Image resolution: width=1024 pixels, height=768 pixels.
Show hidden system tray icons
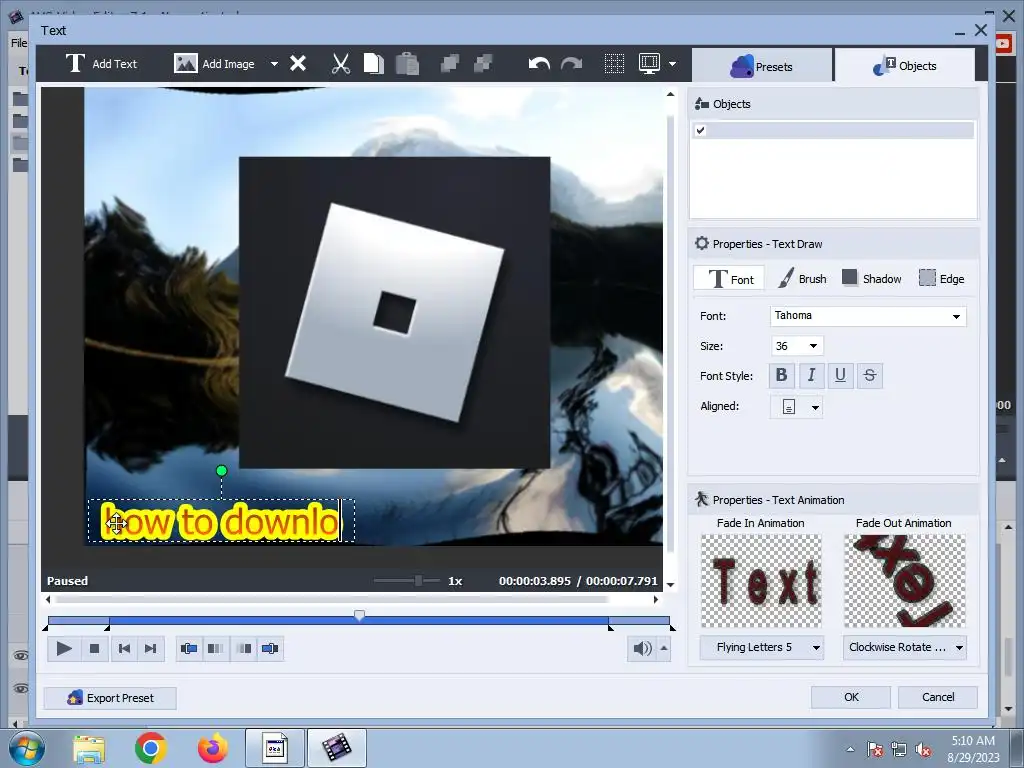[850, 750]
